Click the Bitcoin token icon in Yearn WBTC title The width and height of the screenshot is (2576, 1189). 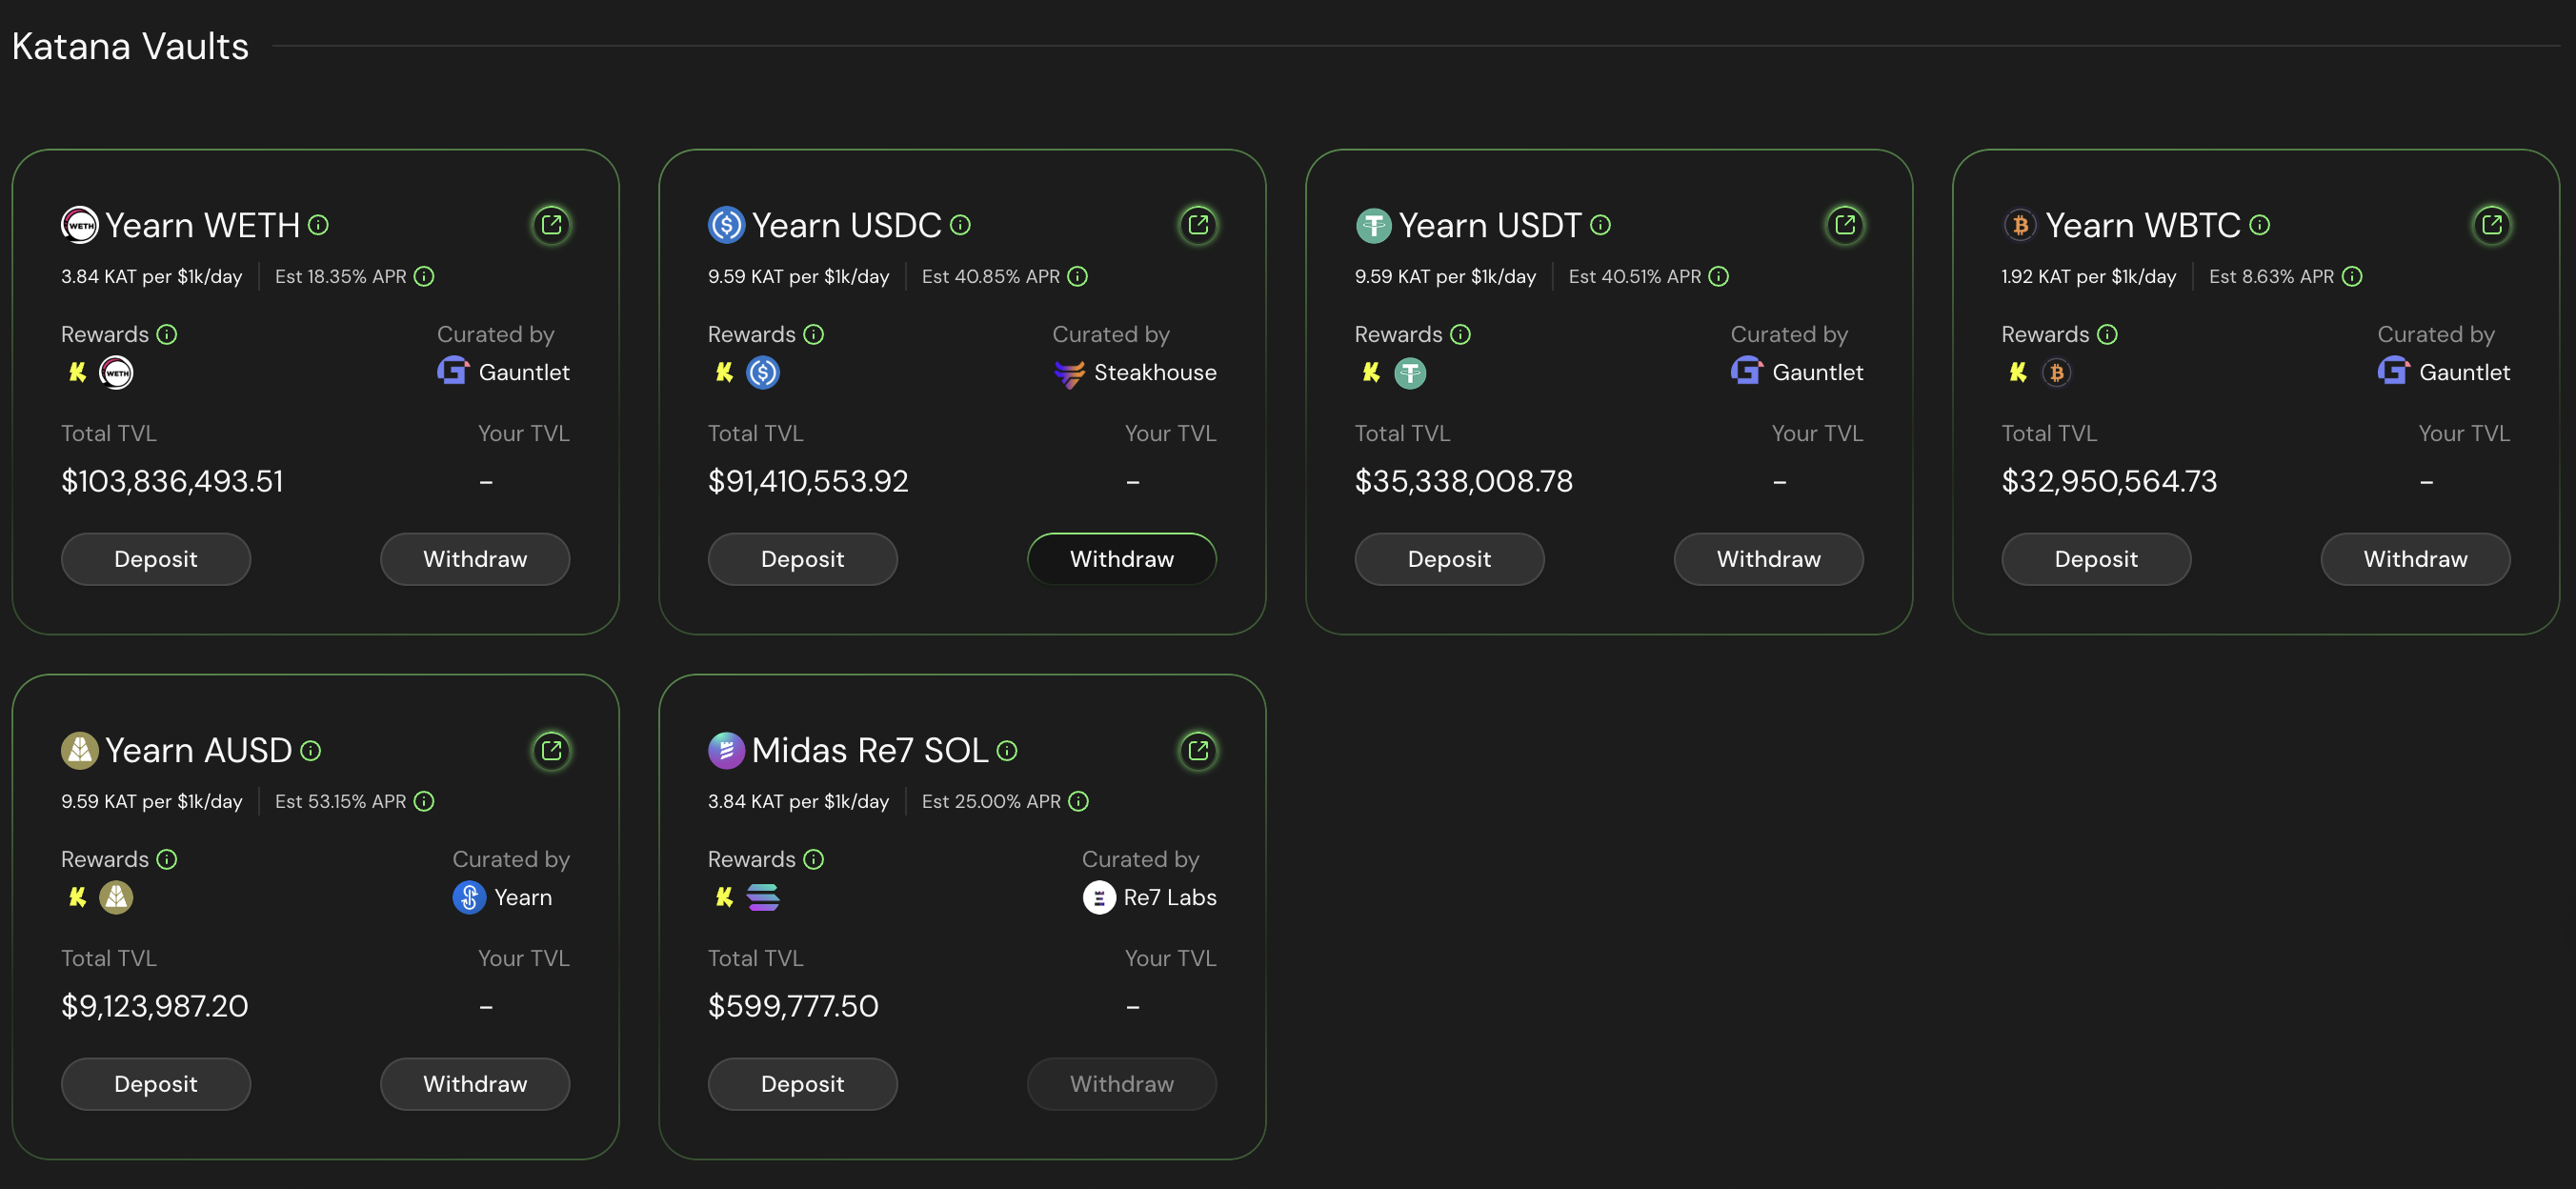coord(2021,225)
